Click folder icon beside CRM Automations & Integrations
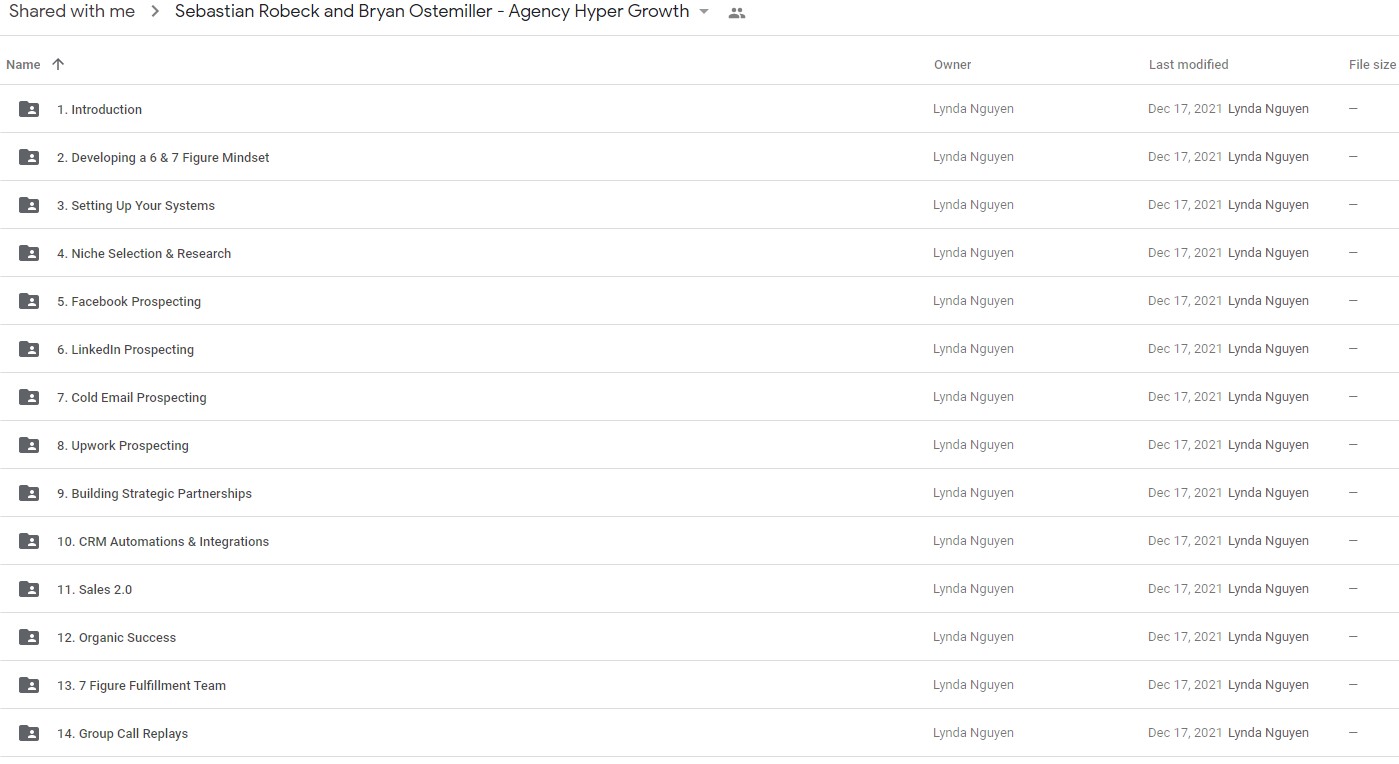1399x764 pixels. (x=29, y=541)
